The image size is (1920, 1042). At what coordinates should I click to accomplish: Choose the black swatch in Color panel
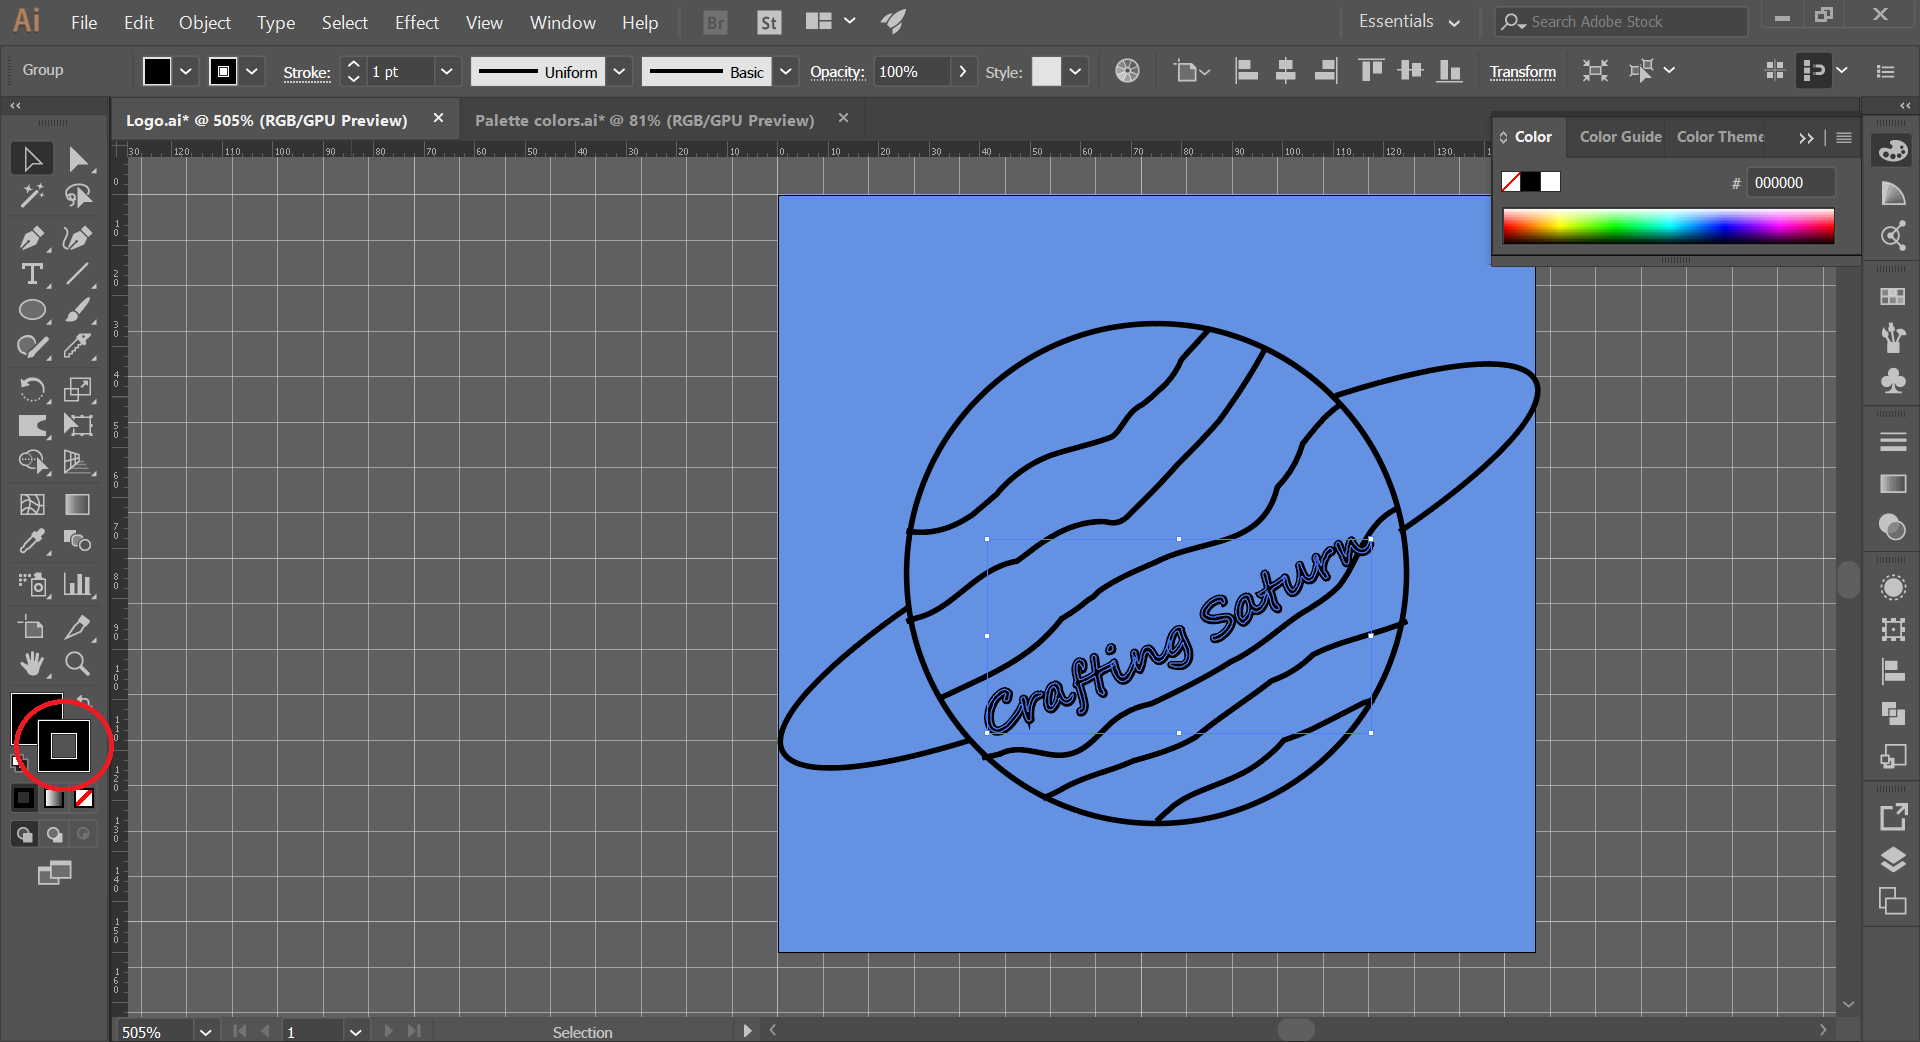point(1531,182)
